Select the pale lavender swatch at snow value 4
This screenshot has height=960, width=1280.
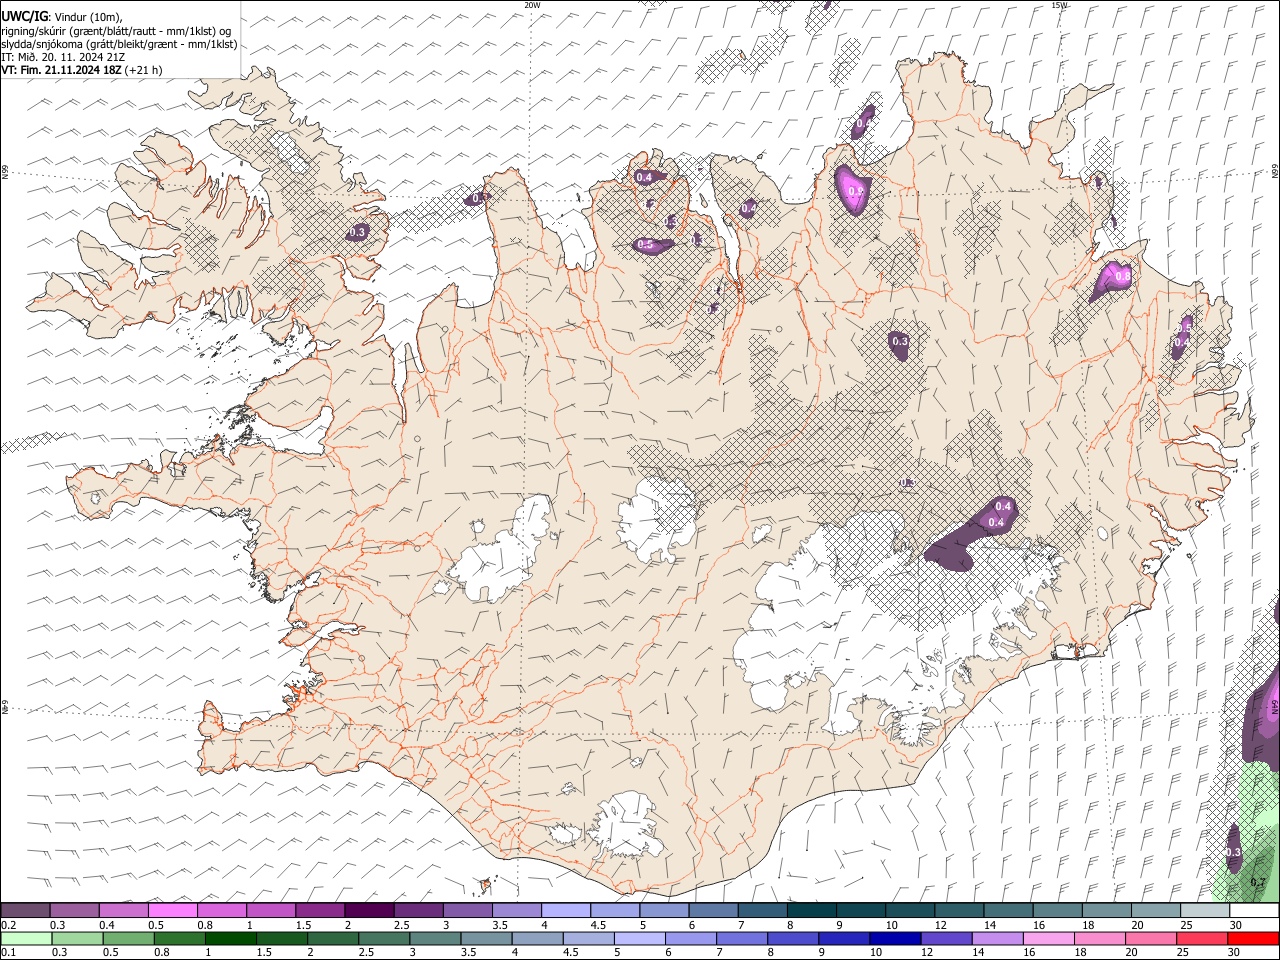[566, 910]
